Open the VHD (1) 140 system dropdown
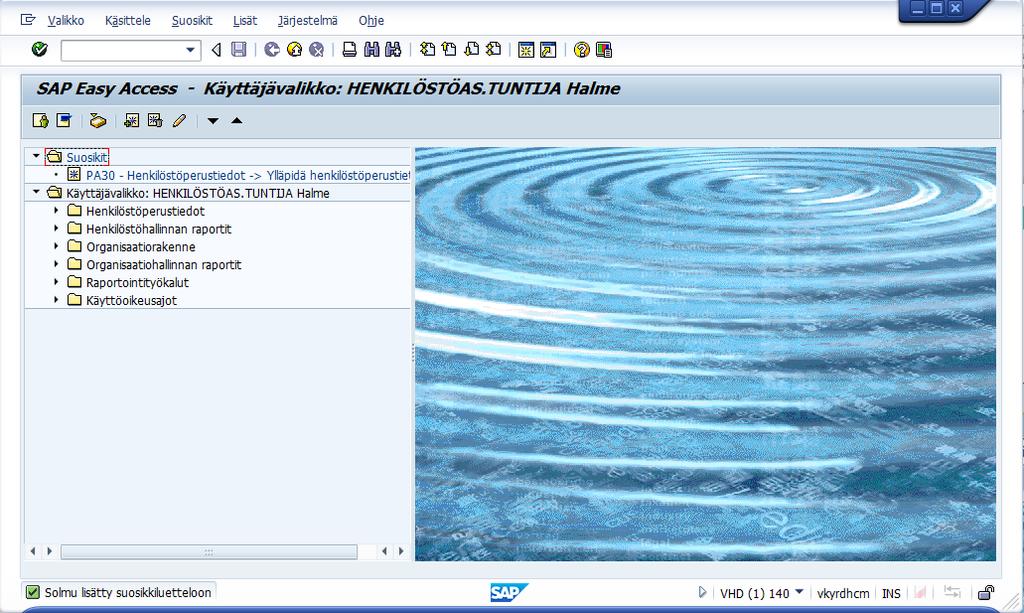Viewport: 1024px width, 613px height. tap(799, 592)
